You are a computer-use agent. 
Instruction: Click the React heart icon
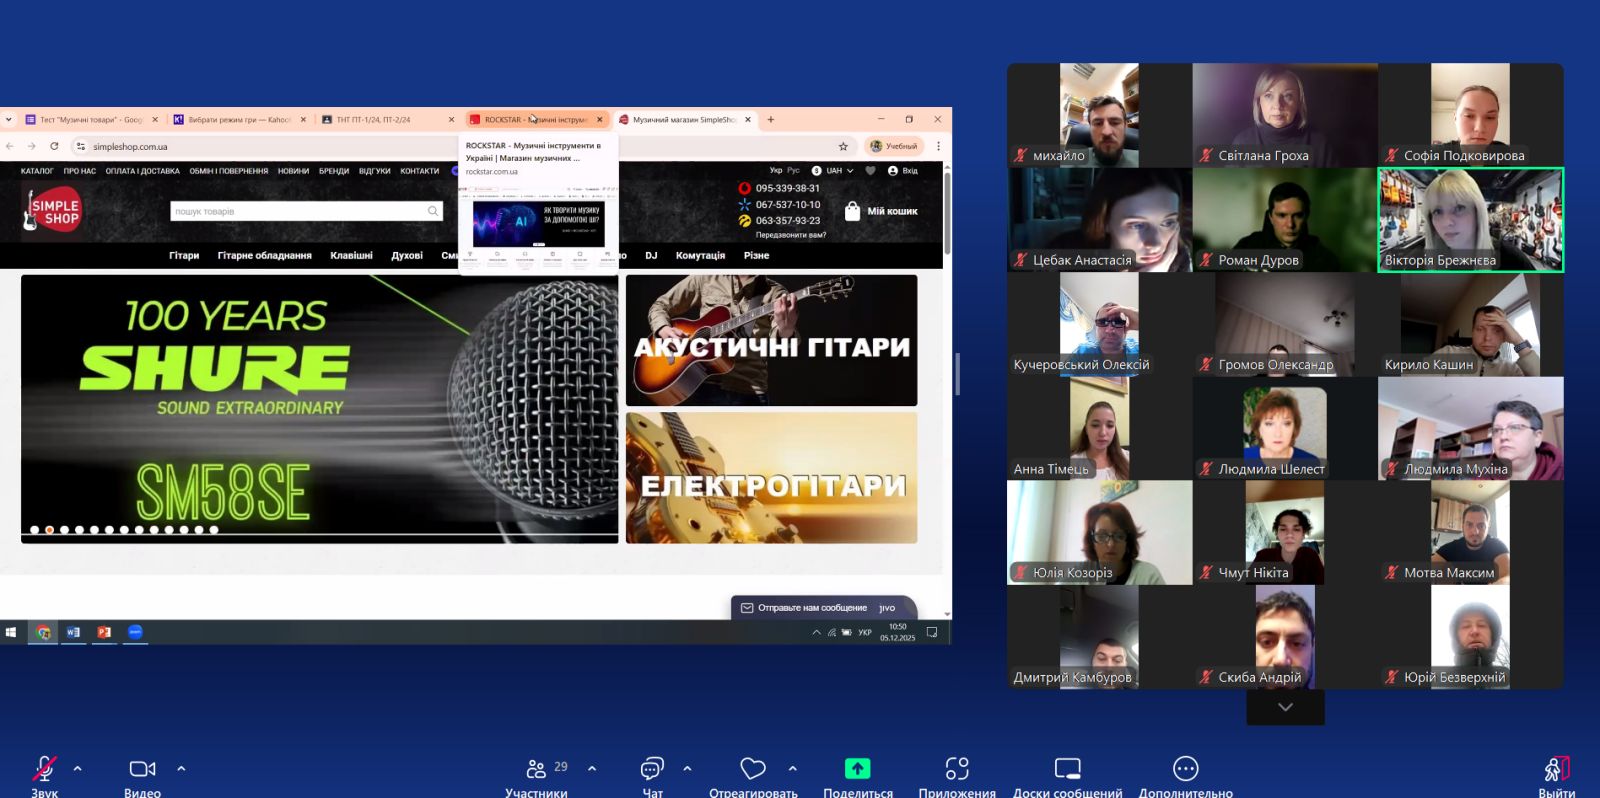(x=753, y=768)
